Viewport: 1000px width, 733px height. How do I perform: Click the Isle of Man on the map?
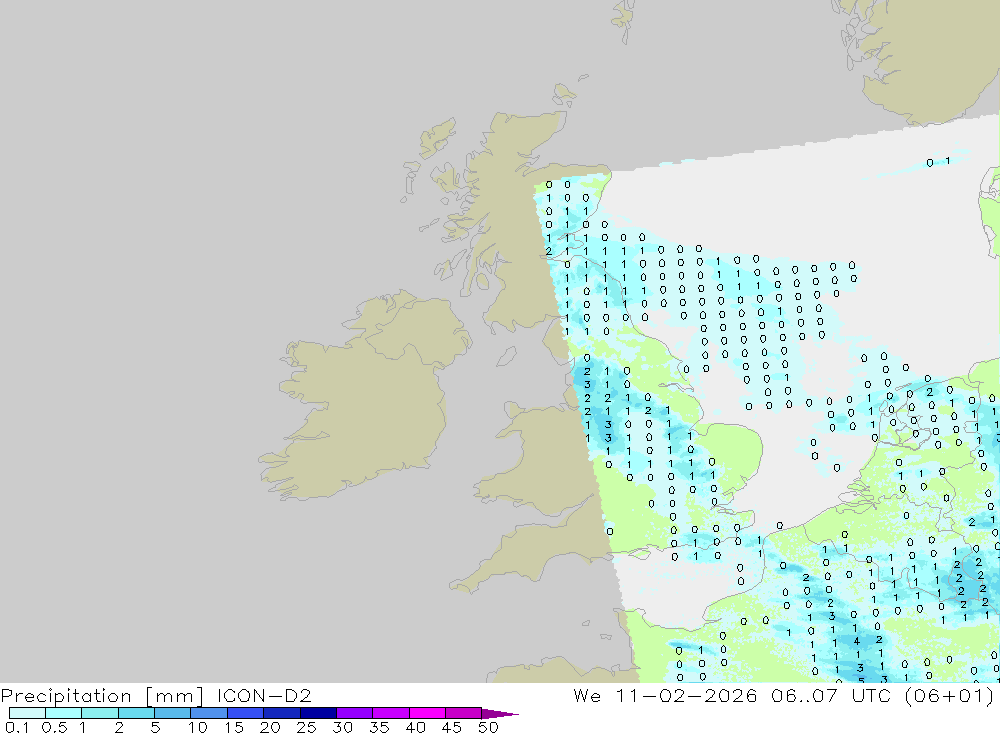pyautogui.click(x=506, y=356)
